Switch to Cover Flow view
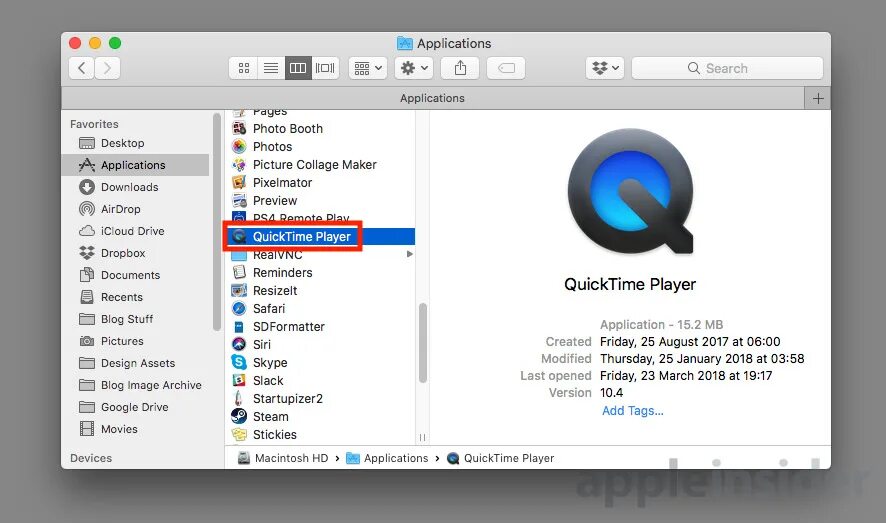The height and width of the screenshot is (523, 886). coord(325,68)
